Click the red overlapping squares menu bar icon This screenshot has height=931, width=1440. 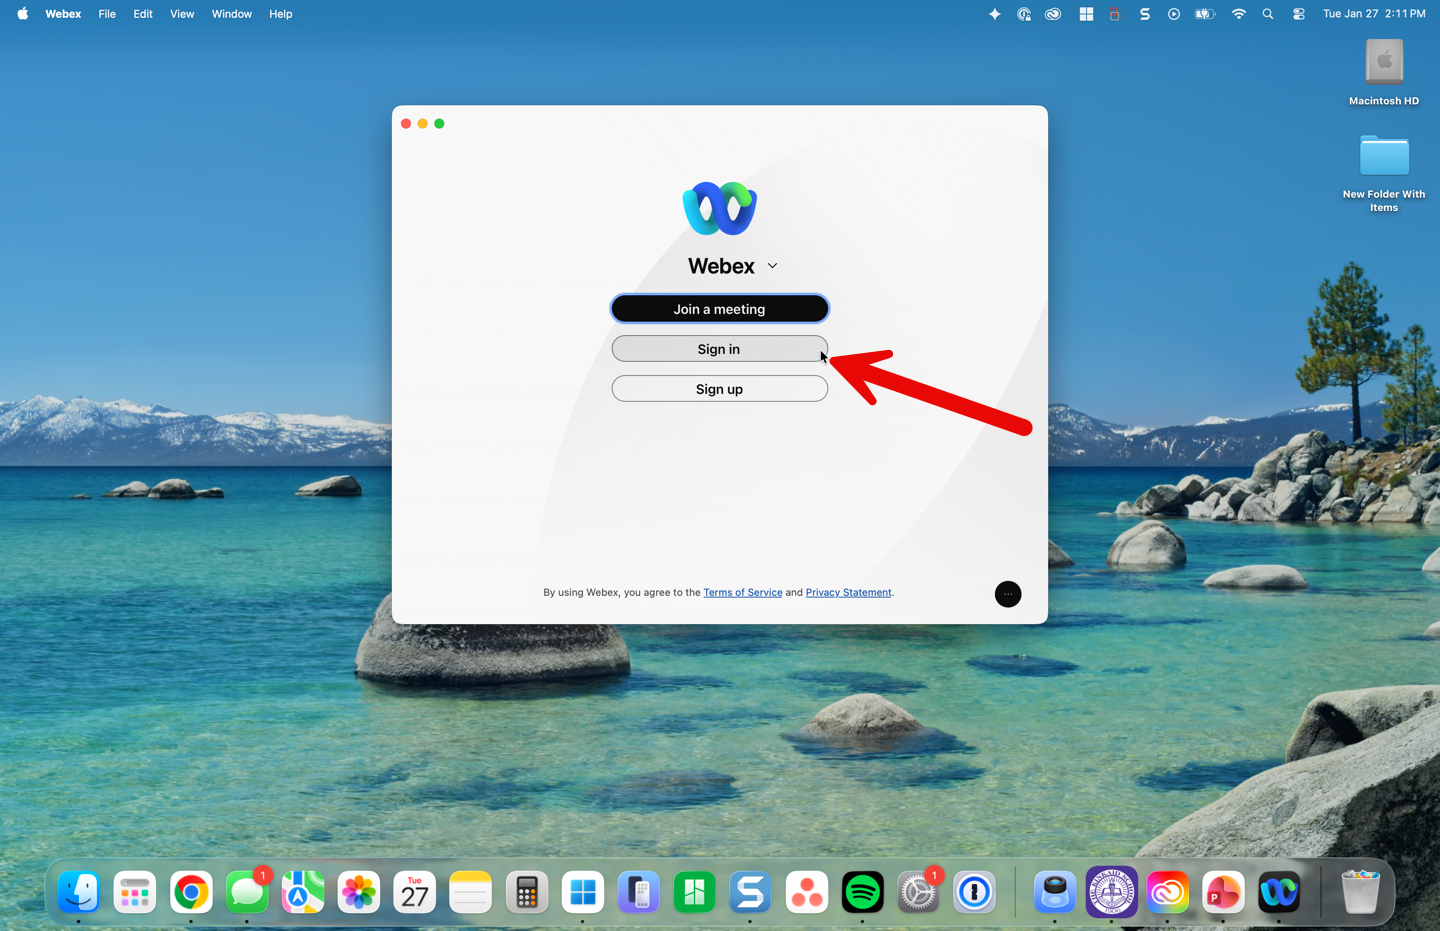1114,14
